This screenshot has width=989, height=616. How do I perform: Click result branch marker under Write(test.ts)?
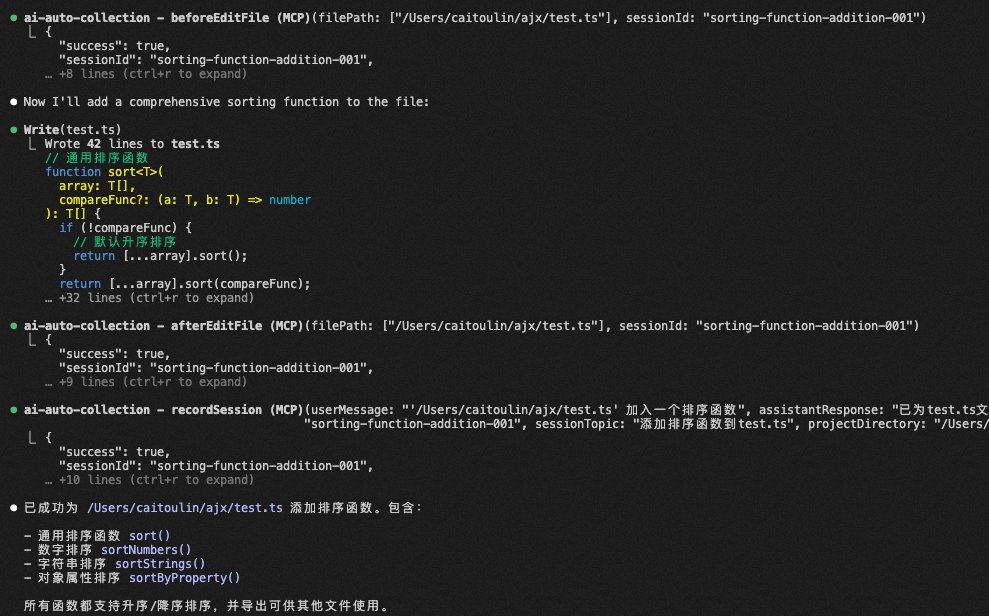tap(34, 144)
